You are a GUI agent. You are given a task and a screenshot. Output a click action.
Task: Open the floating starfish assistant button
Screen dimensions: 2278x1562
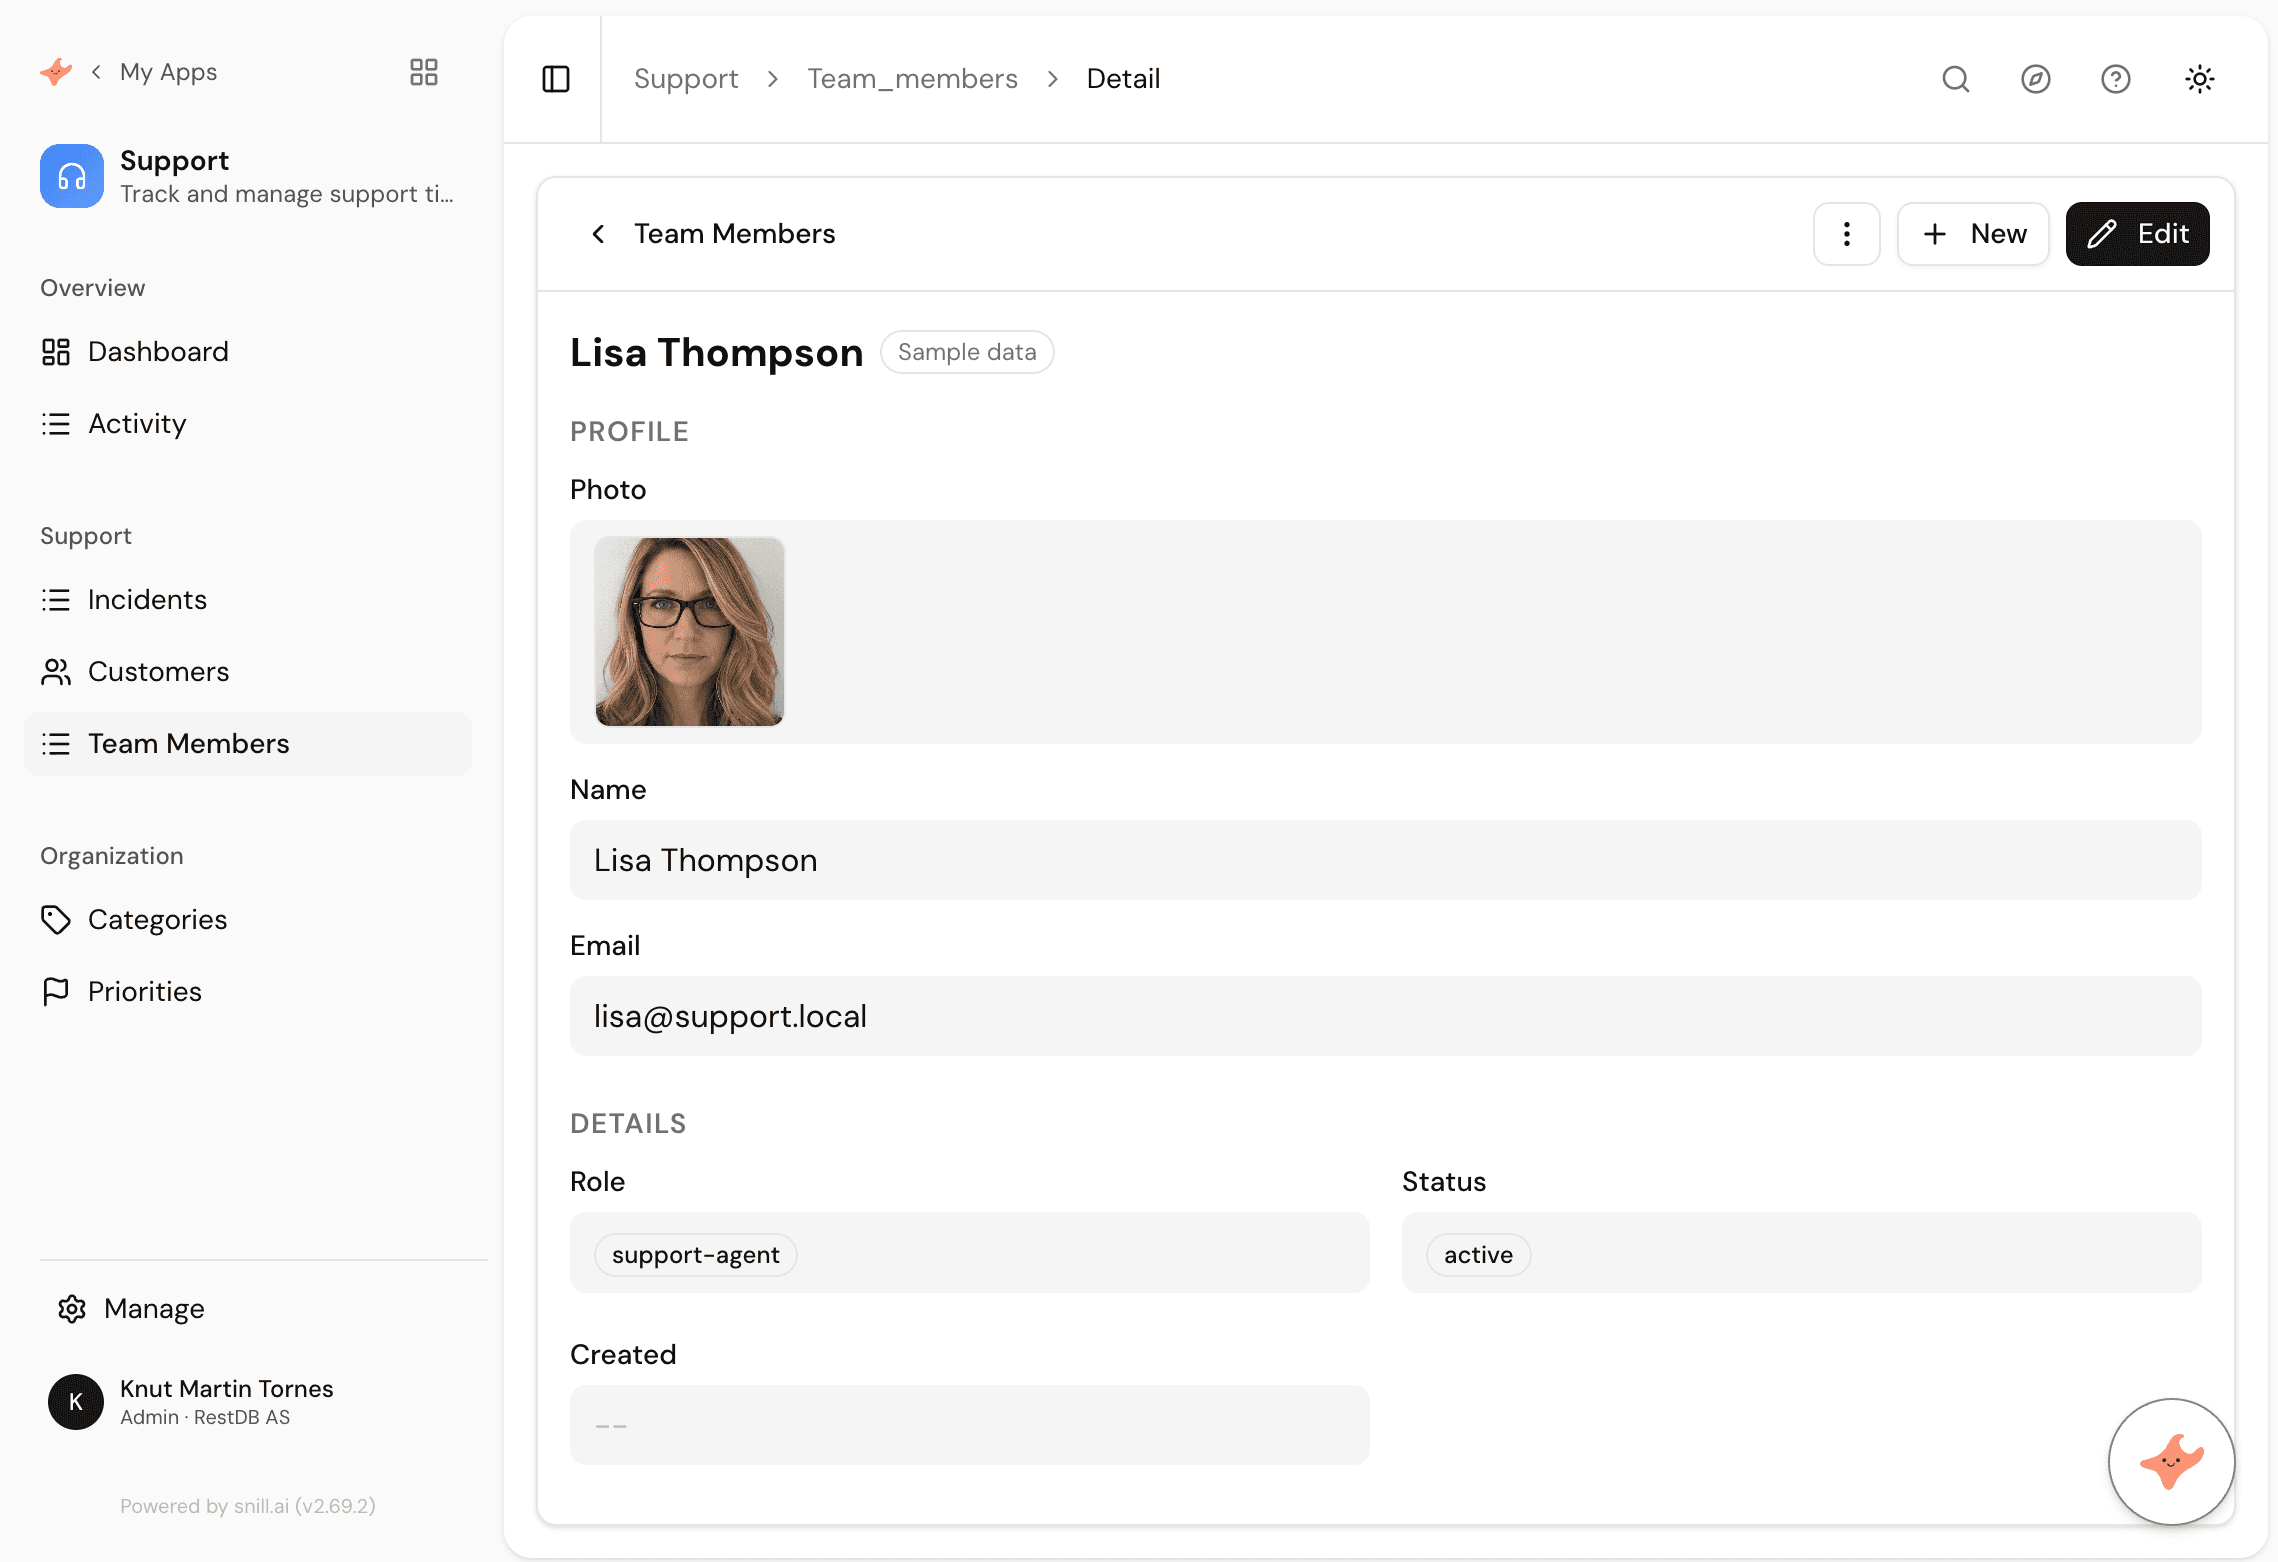pyautogui.click(x=2172, y=1462)
